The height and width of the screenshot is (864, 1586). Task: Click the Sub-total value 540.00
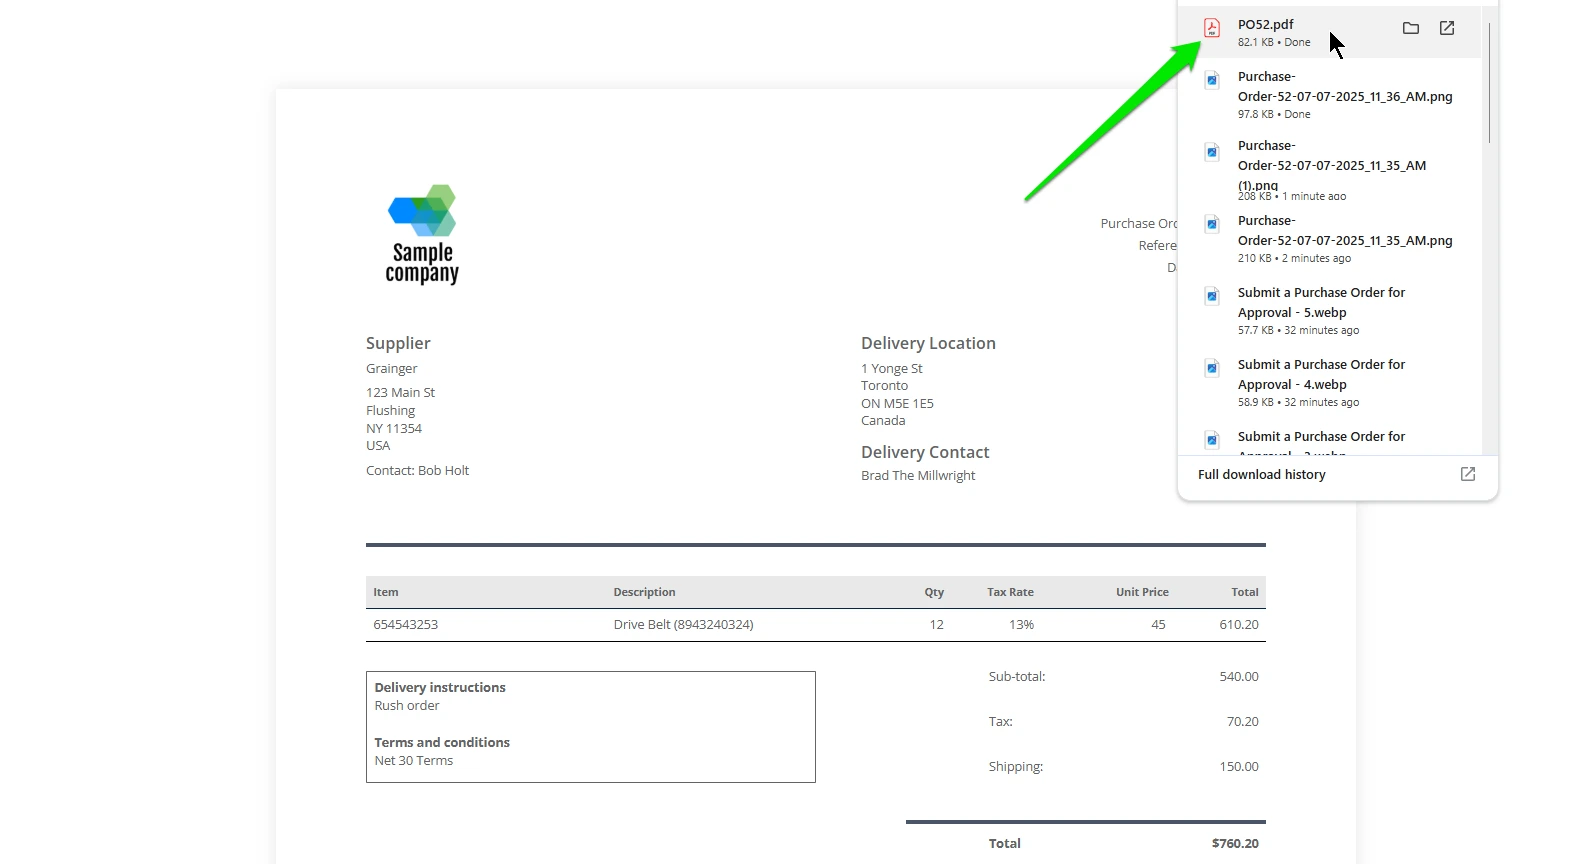[x=1239, y=676]
